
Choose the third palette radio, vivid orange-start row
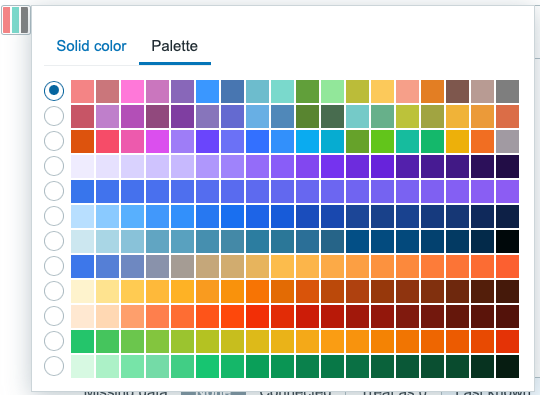[x=54, y=141]
